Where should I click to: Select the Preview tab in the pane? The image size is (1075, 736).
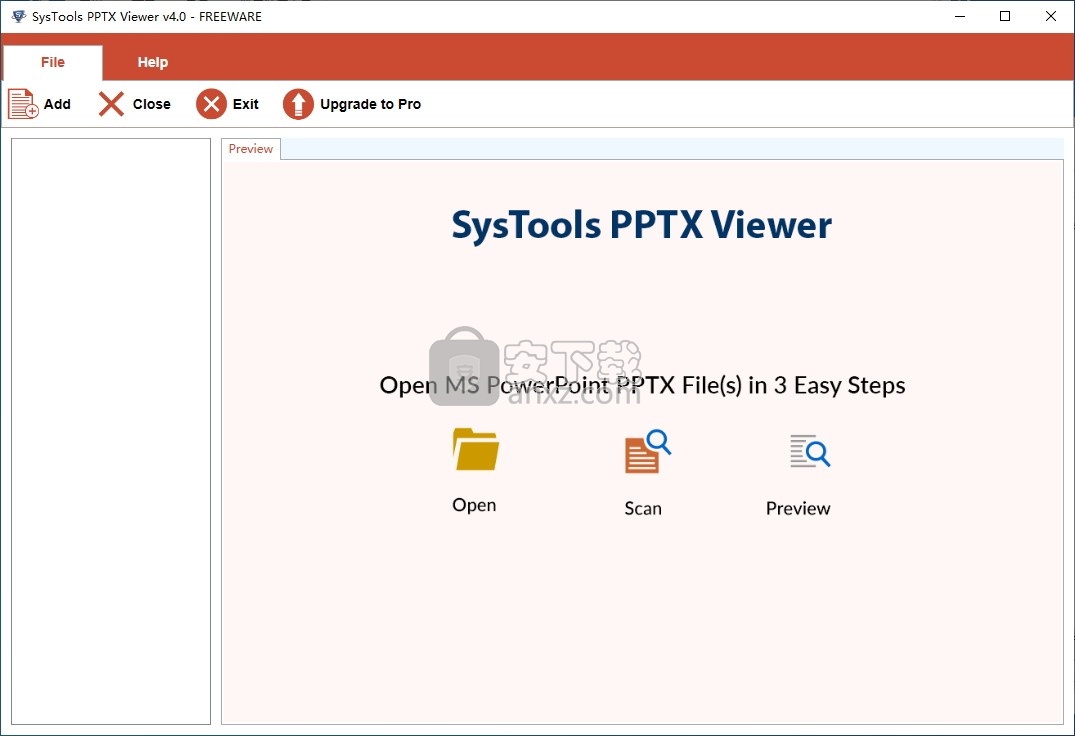tap(251, 149)
